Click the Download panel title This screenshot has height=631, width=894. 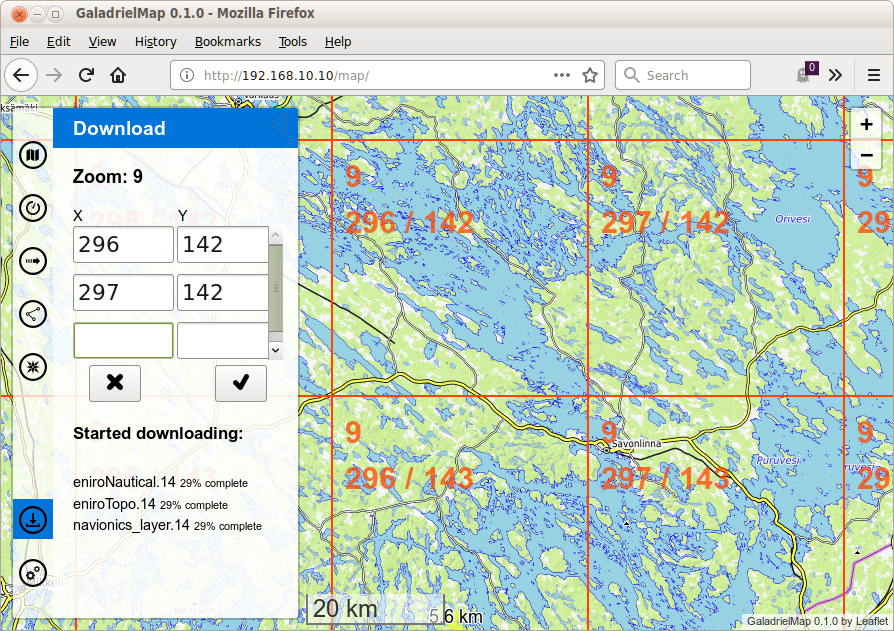[x=119, y=128]
